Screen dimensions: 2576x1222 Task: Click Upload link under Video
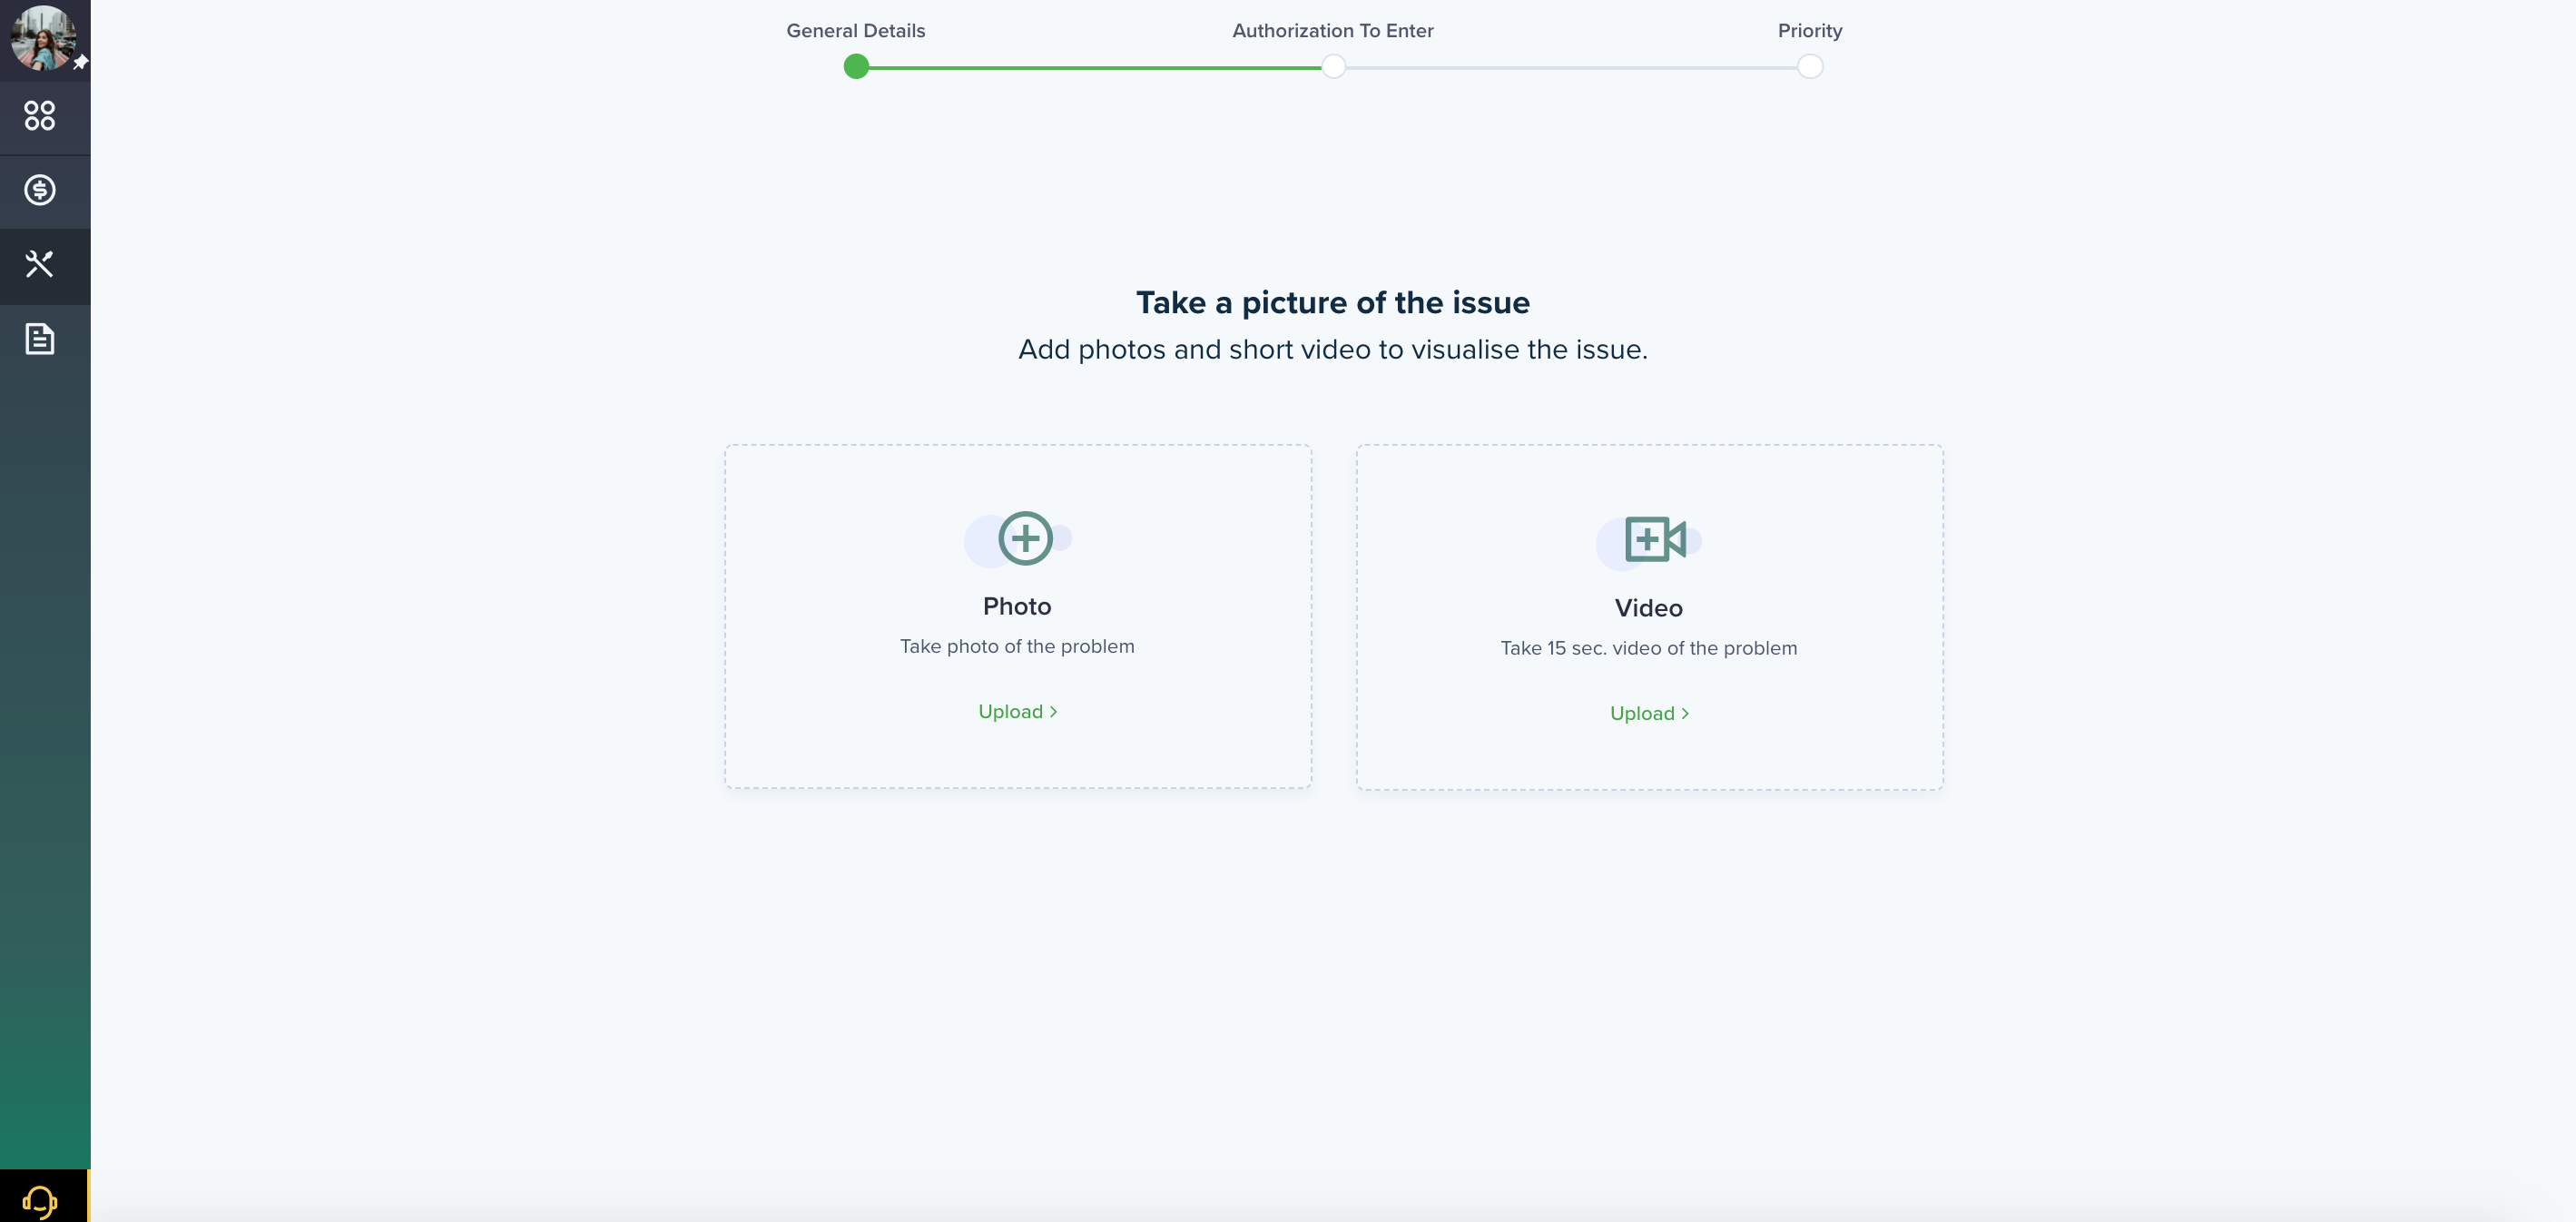1649,713
